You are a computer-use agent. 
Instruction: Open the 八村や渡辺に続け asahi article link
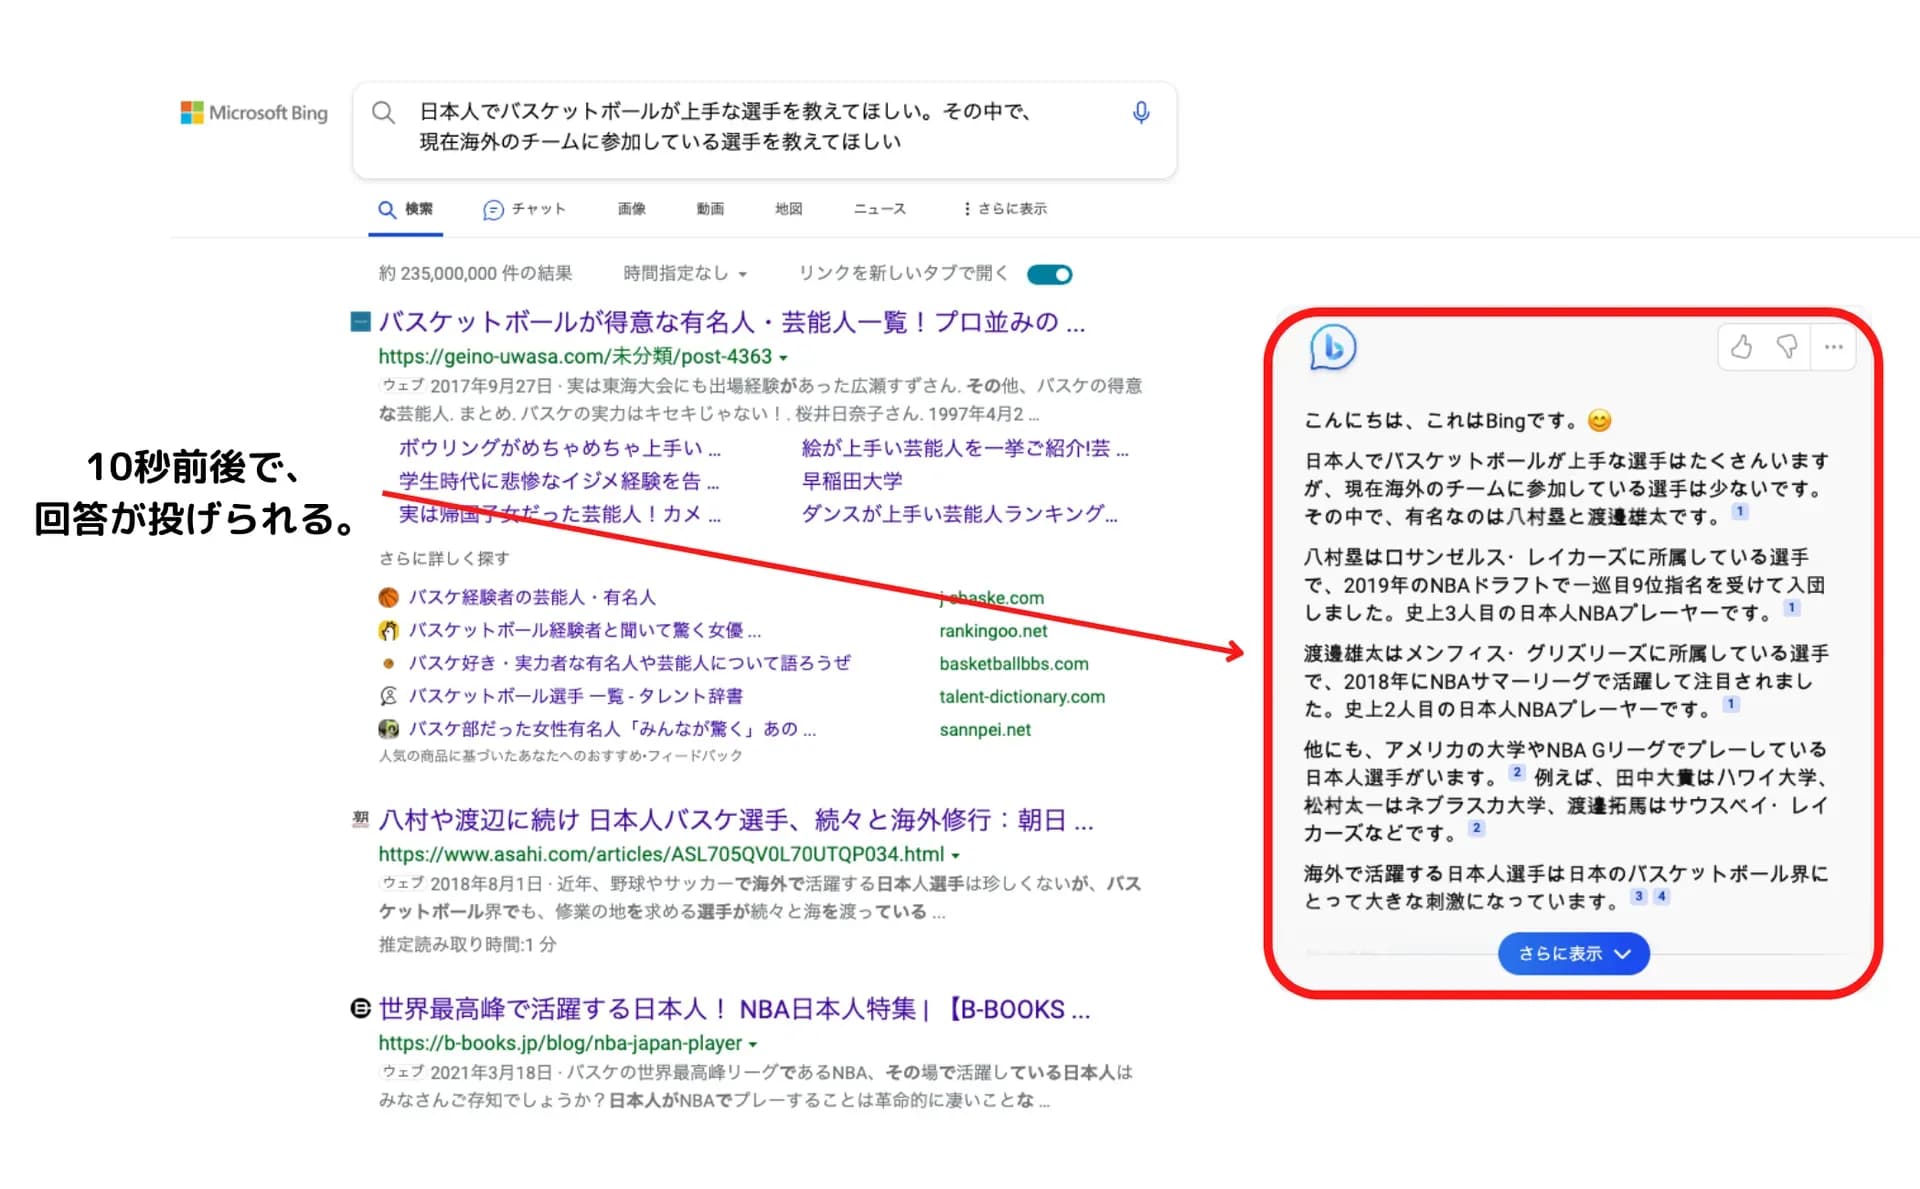point(735,820)
